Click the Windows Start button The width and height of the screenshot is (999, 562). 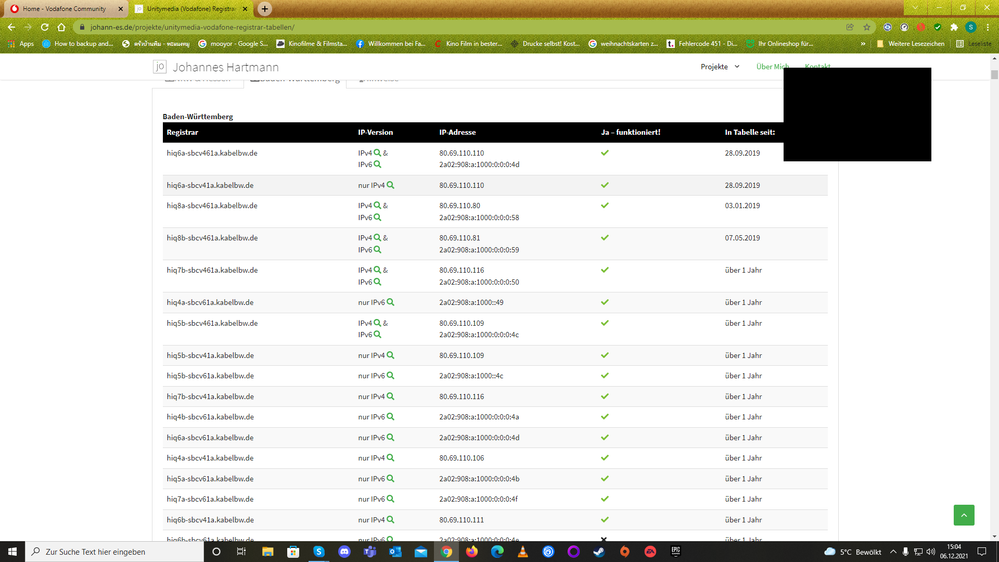(12, 552)
